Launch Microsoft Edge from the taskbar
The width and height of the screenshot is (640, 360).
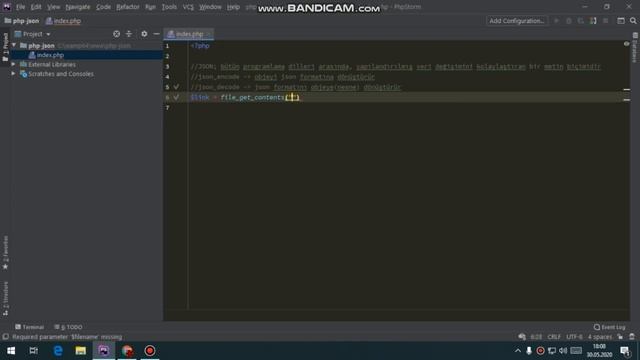point(58,351)
